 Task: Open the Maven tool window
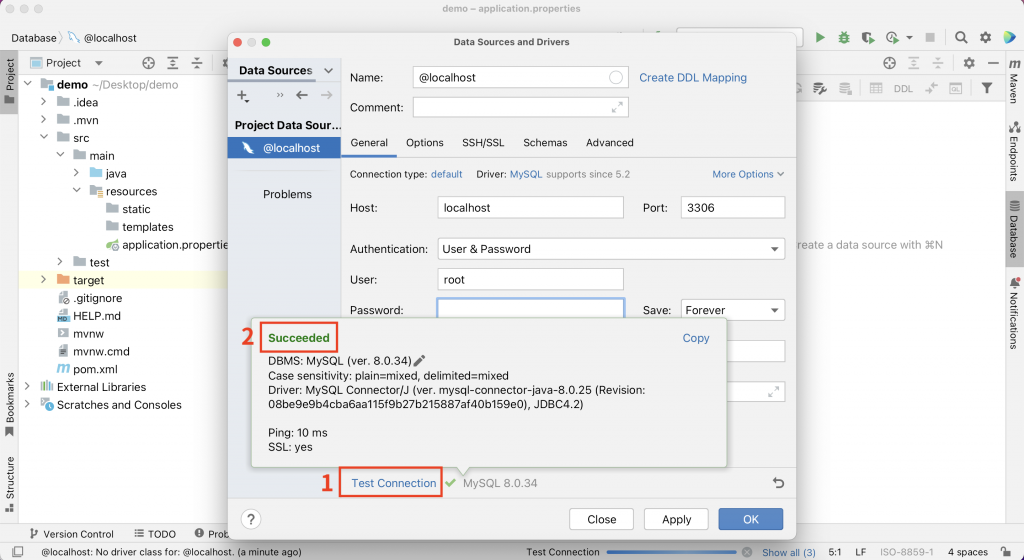pyautogui.click(x=1014, y=82)
